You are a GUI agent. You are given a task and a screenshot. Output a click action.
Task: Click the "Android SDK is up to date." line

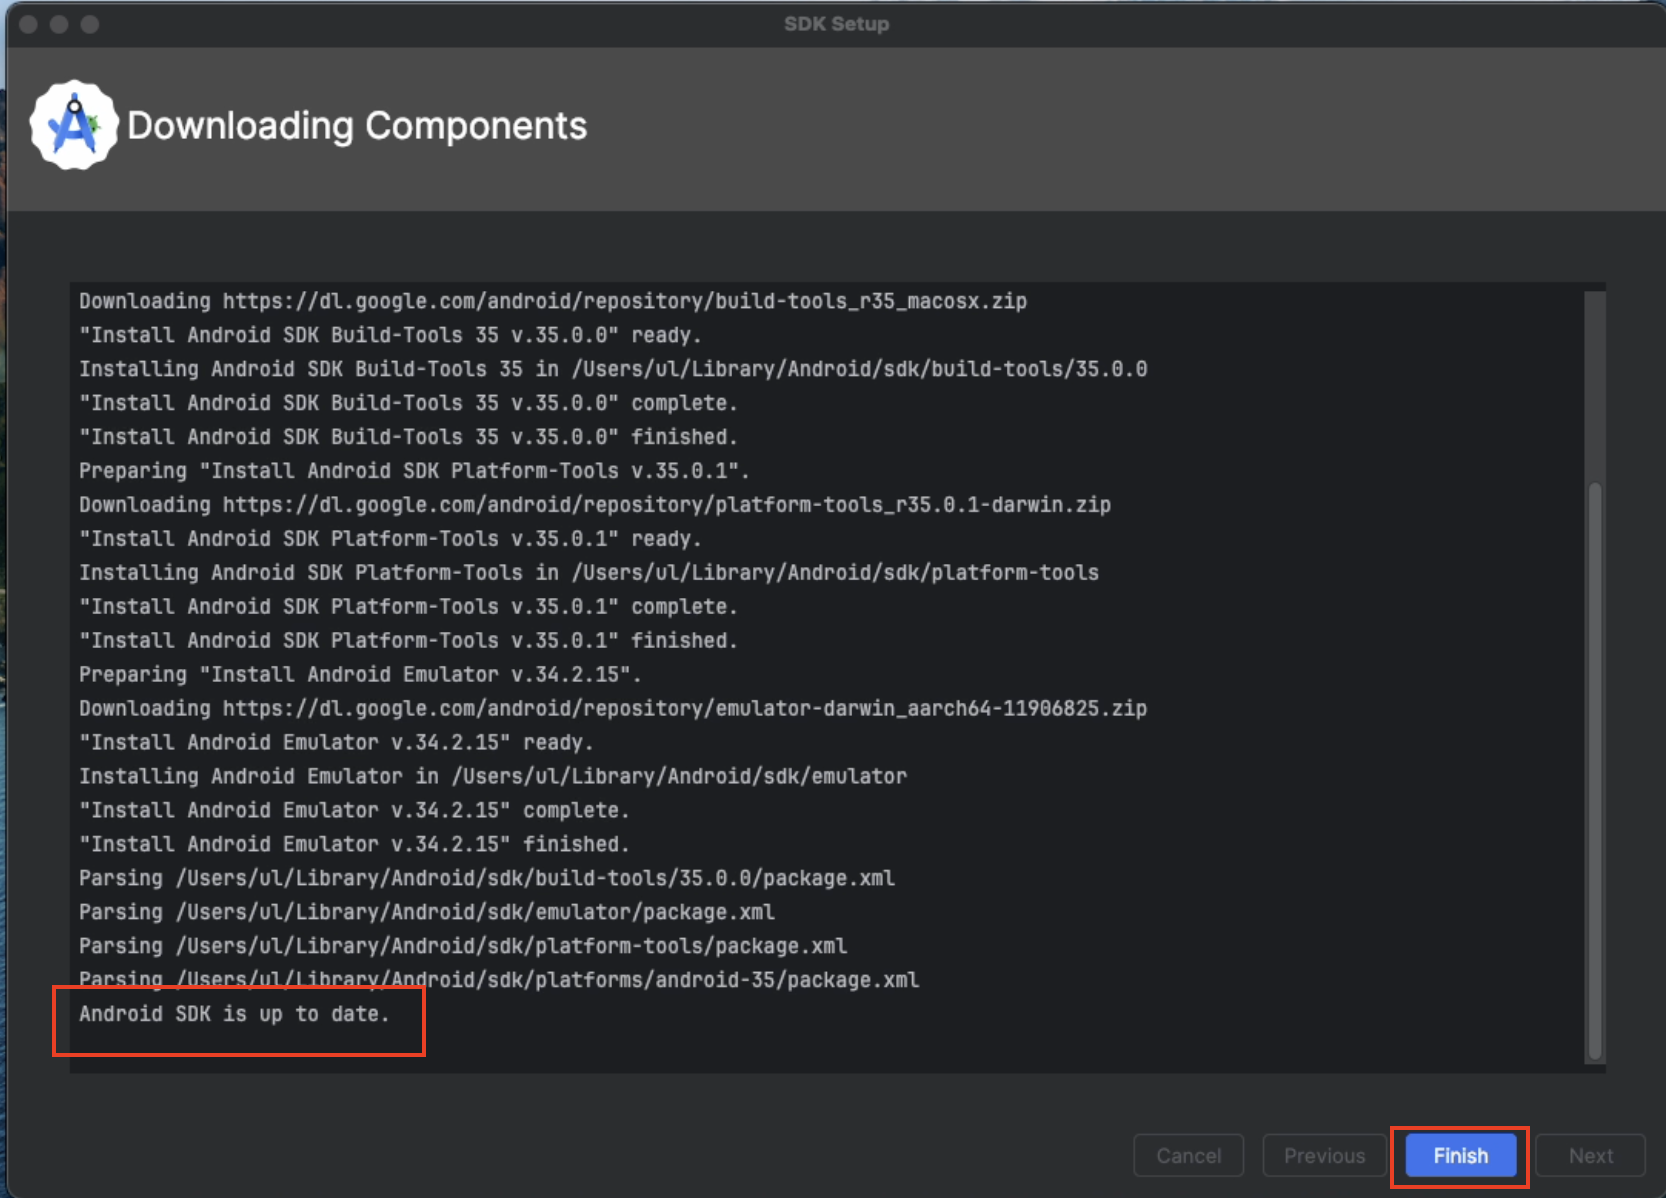(x=234, y=1014)
